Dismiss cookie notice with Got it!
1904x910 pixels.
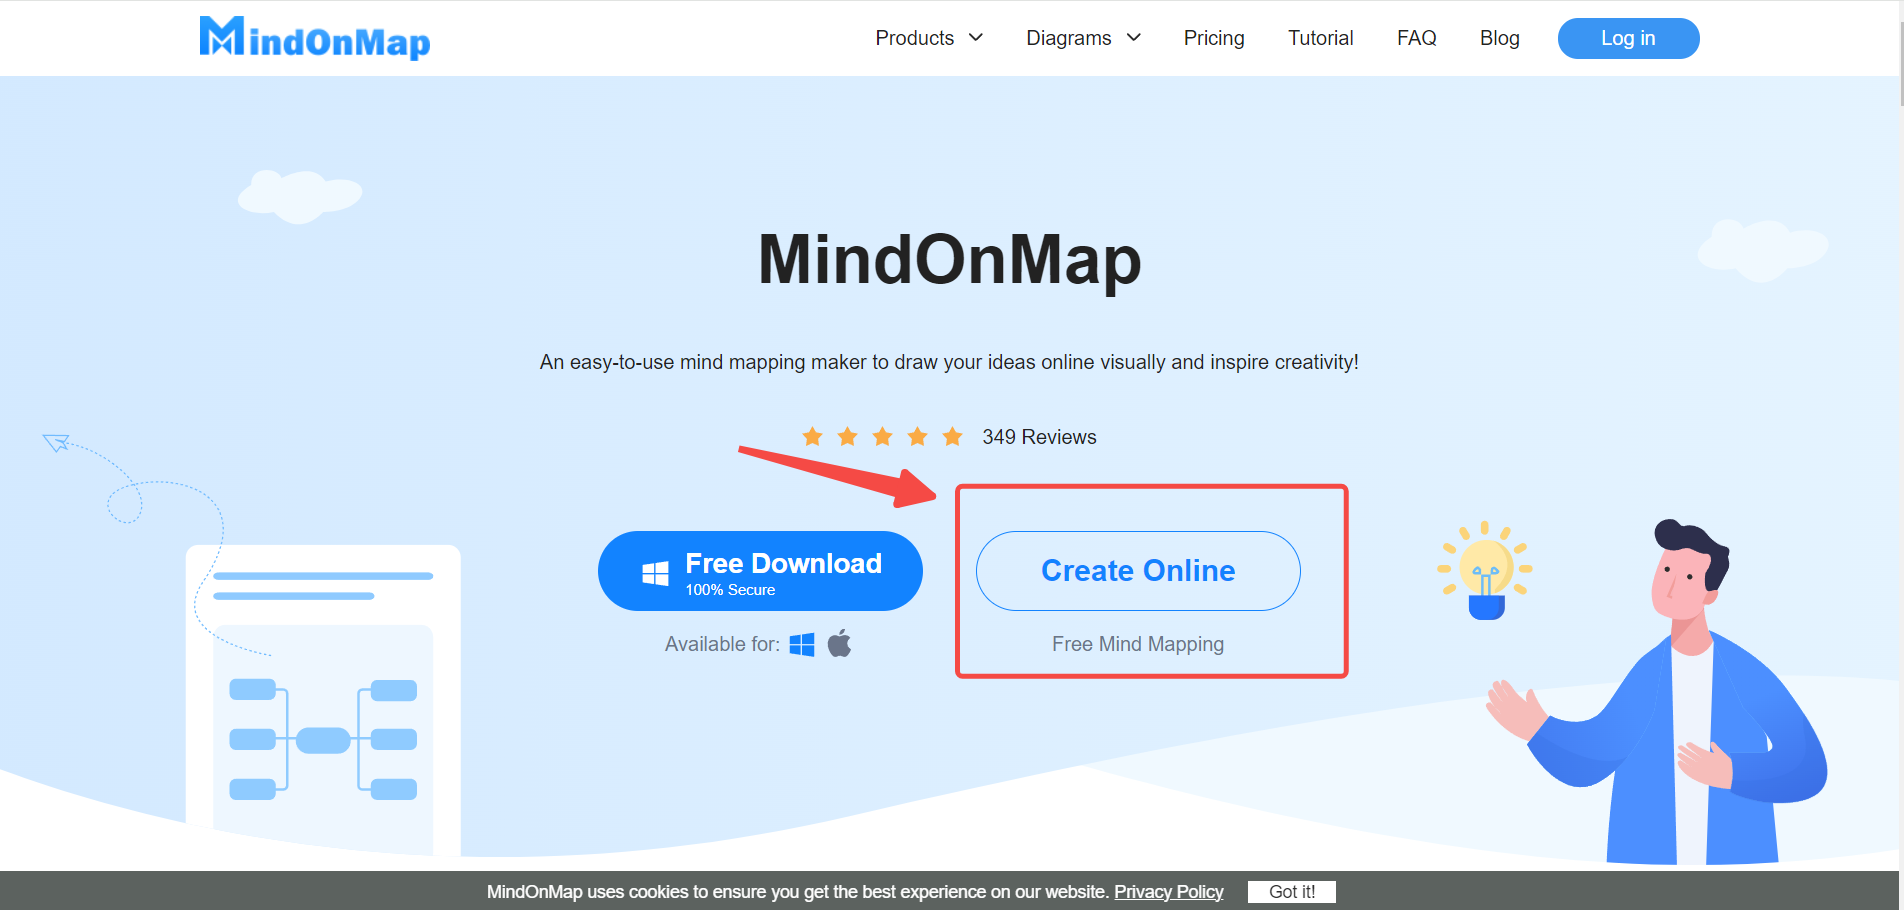coord(1292,892)
